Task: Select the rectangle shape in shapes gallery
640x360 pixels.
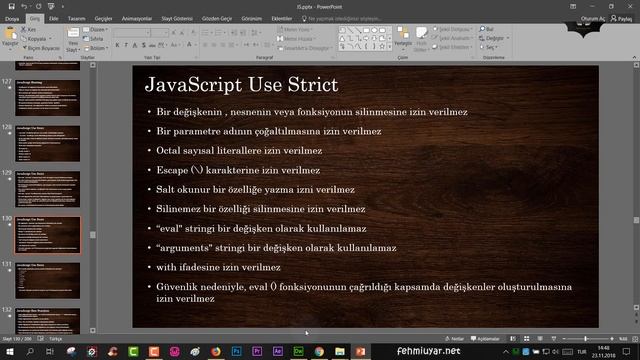Action: [x=366, y=30]
